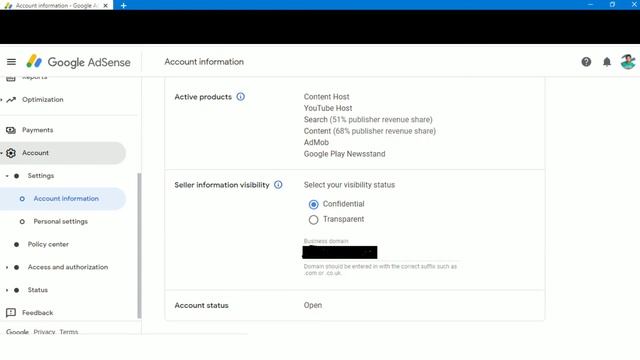The width and height of the screenshot is (640, 360).
Task: Click the 'Select your visibility status' text
Action: pyautogui.click(x=349, y=185)
